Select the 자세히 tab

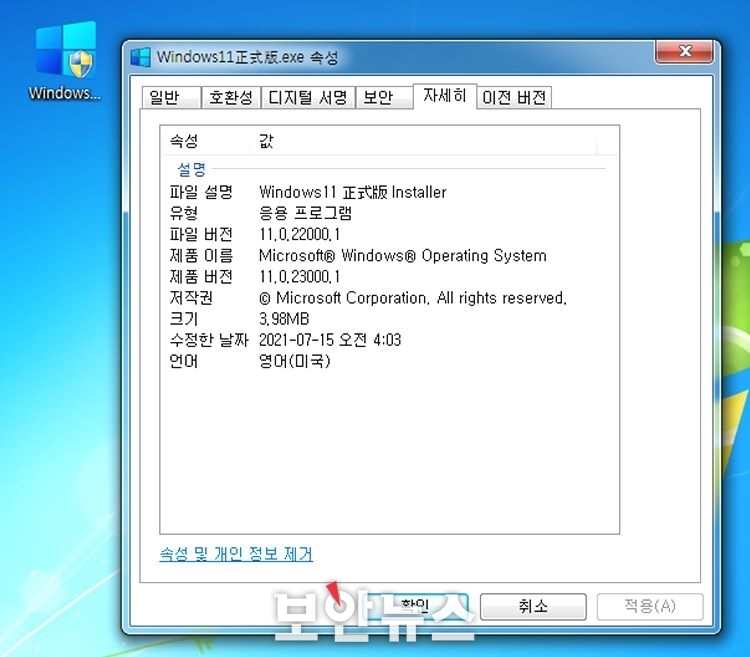444,96
